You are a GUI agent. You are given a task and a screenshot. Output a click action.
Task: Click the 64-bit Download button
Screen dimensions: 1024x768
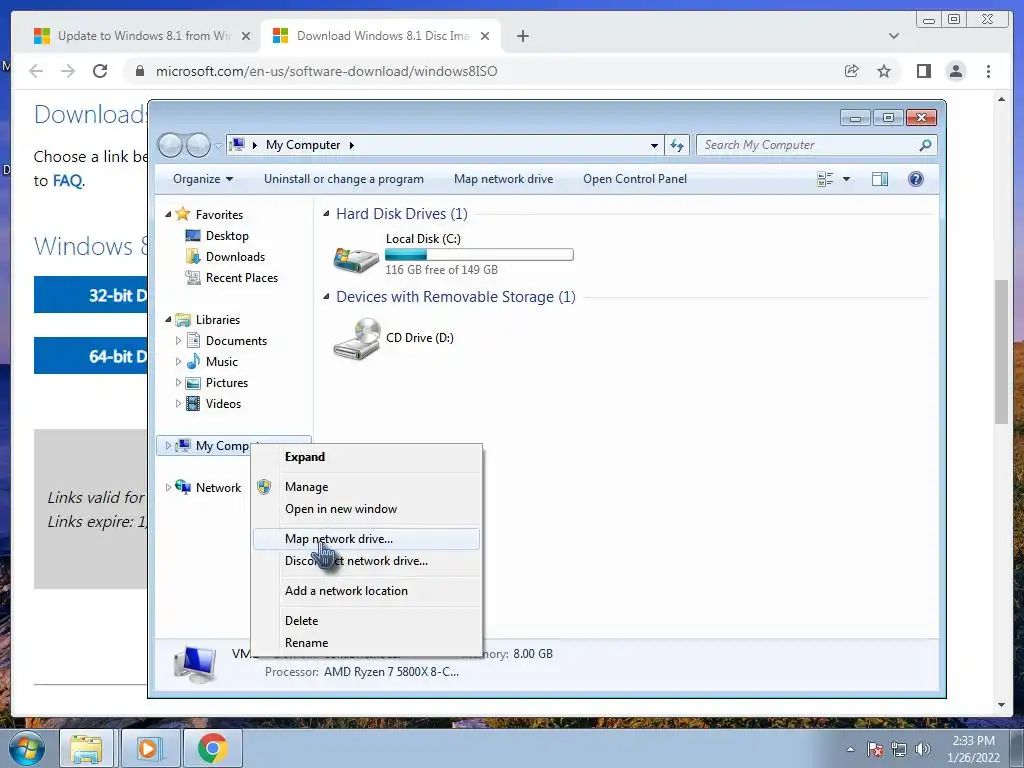point(91,356)
